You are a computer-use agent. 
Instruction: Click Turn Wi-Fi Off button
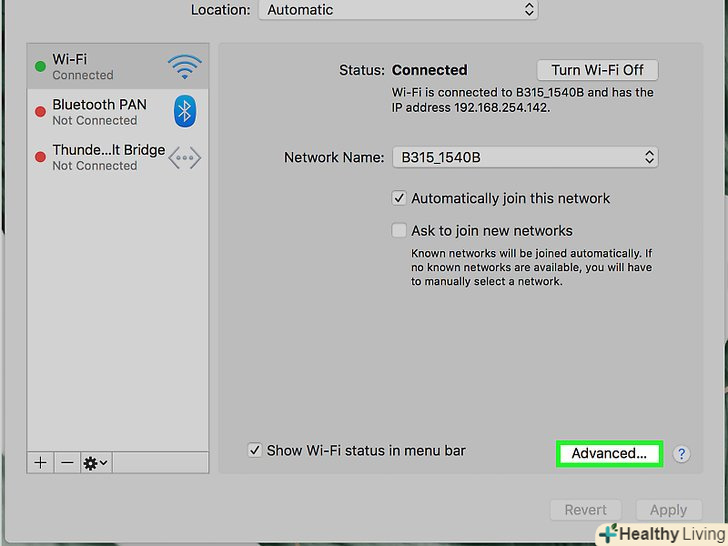(x=597, y=70)
